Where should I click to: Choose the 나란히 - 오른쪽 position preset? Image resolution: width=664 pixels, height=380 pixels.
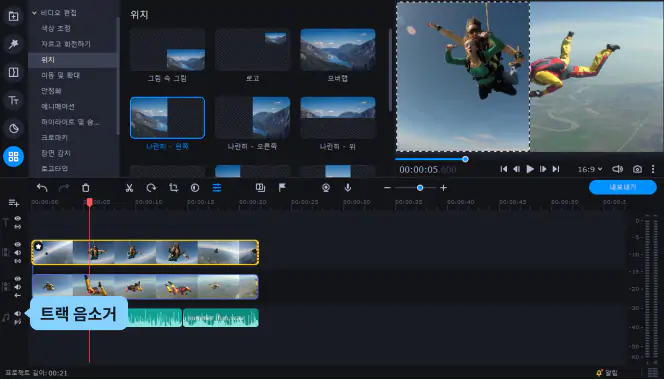click(252, 118)
